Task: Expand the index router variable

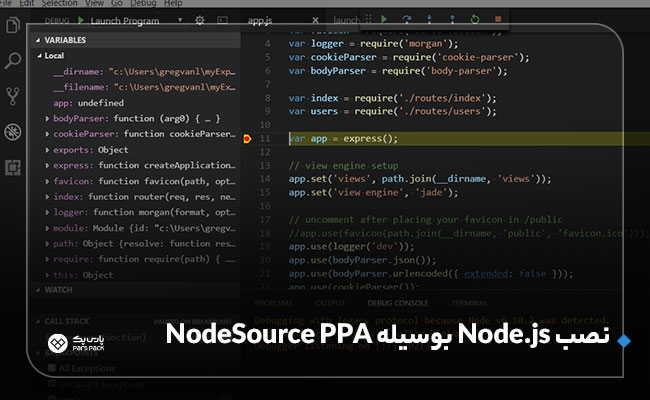Action: [x=47, y=196]
